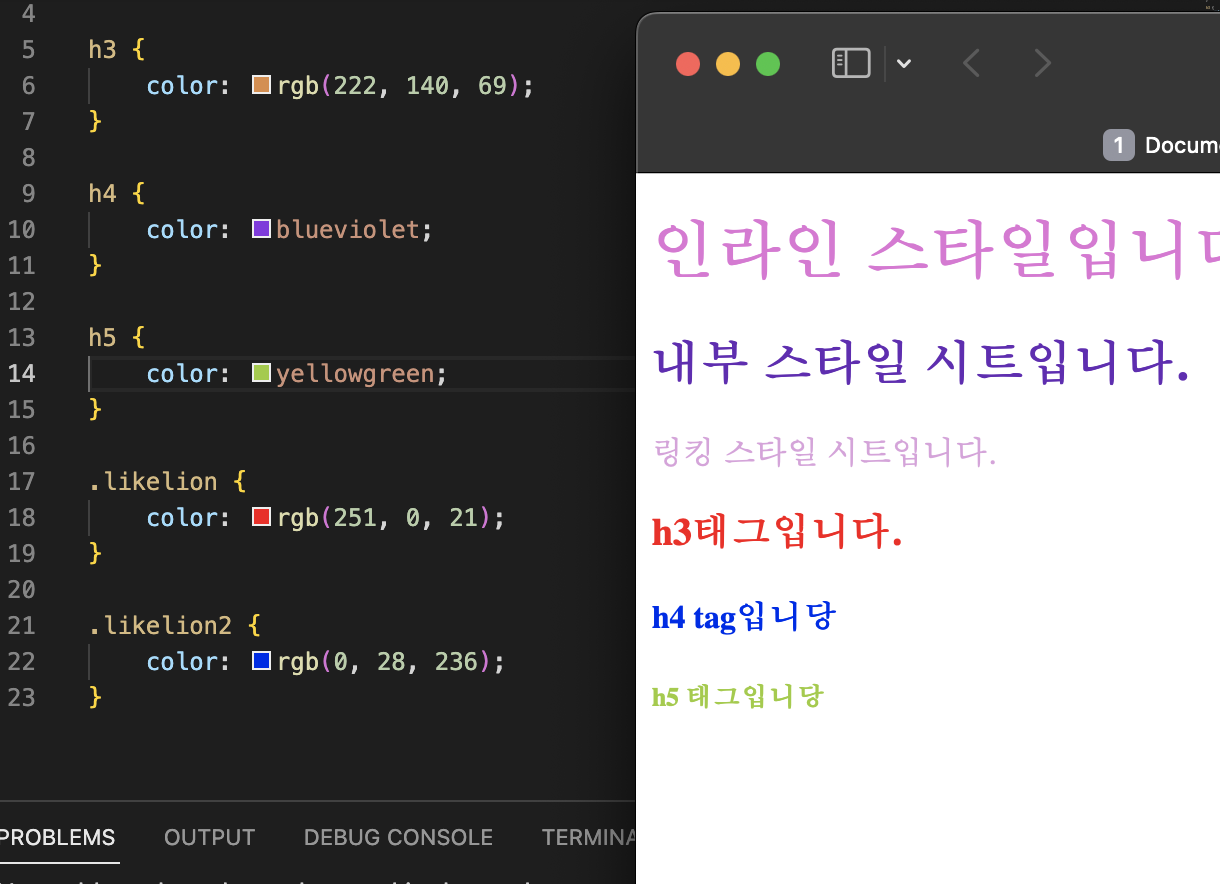Click the '내부 스타일 시트입니다.' heading
The image size is (1220, 884).
(920, 362)
